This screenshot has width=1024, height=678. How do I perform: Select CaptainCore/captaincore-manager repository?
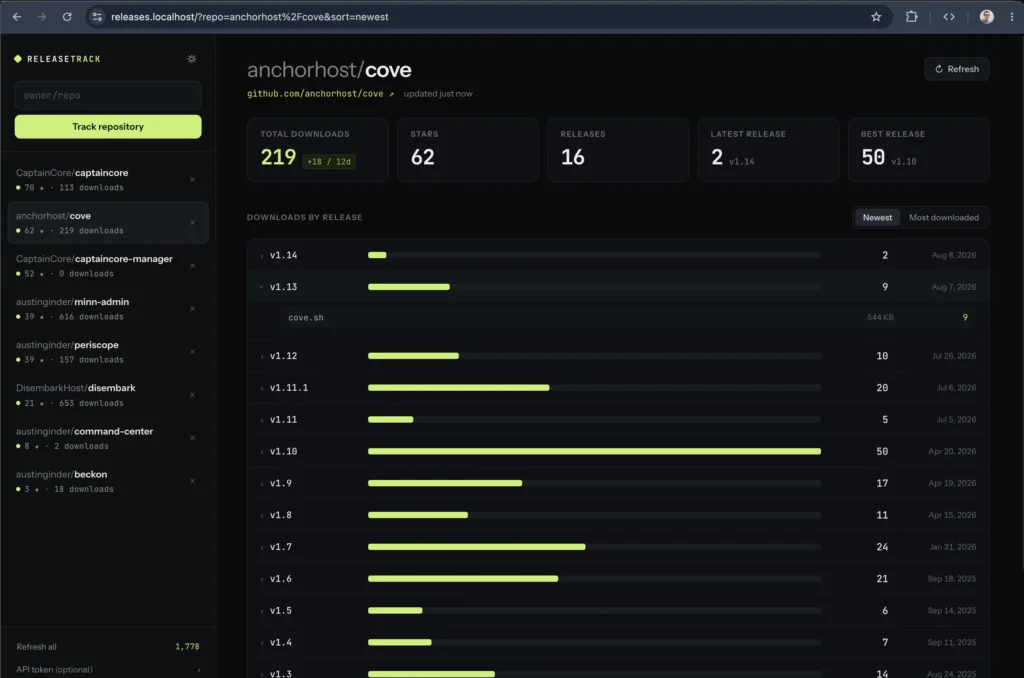pyautogui.click(x=108, y=266)
